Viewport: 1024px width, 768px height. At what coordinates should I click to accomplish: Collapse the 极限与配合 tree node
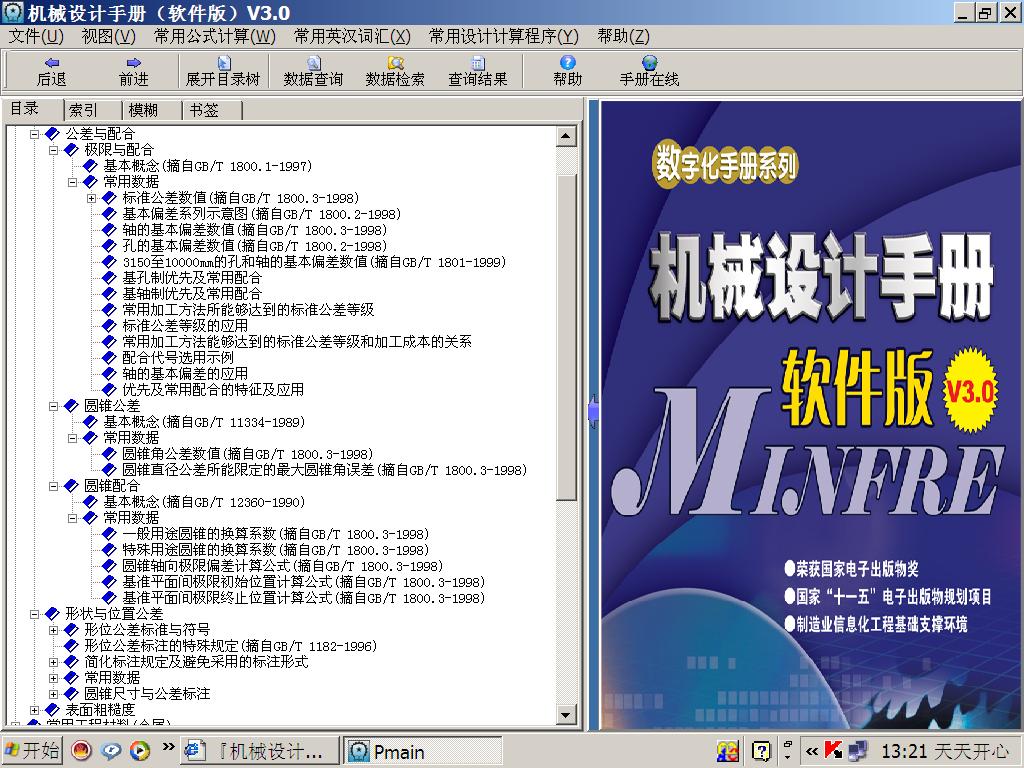tap(54, 150)
